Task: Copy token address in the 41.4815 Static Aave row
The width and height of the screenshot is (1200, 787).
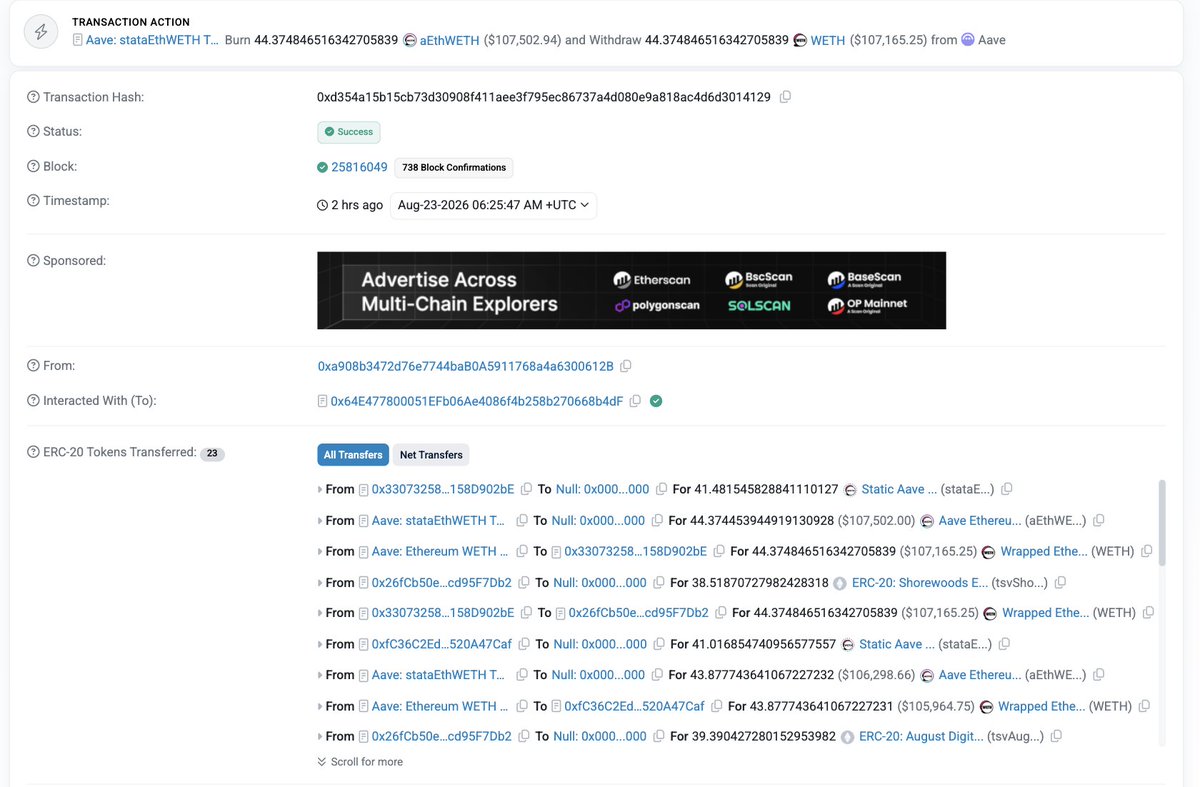Action: [1007, 489]
